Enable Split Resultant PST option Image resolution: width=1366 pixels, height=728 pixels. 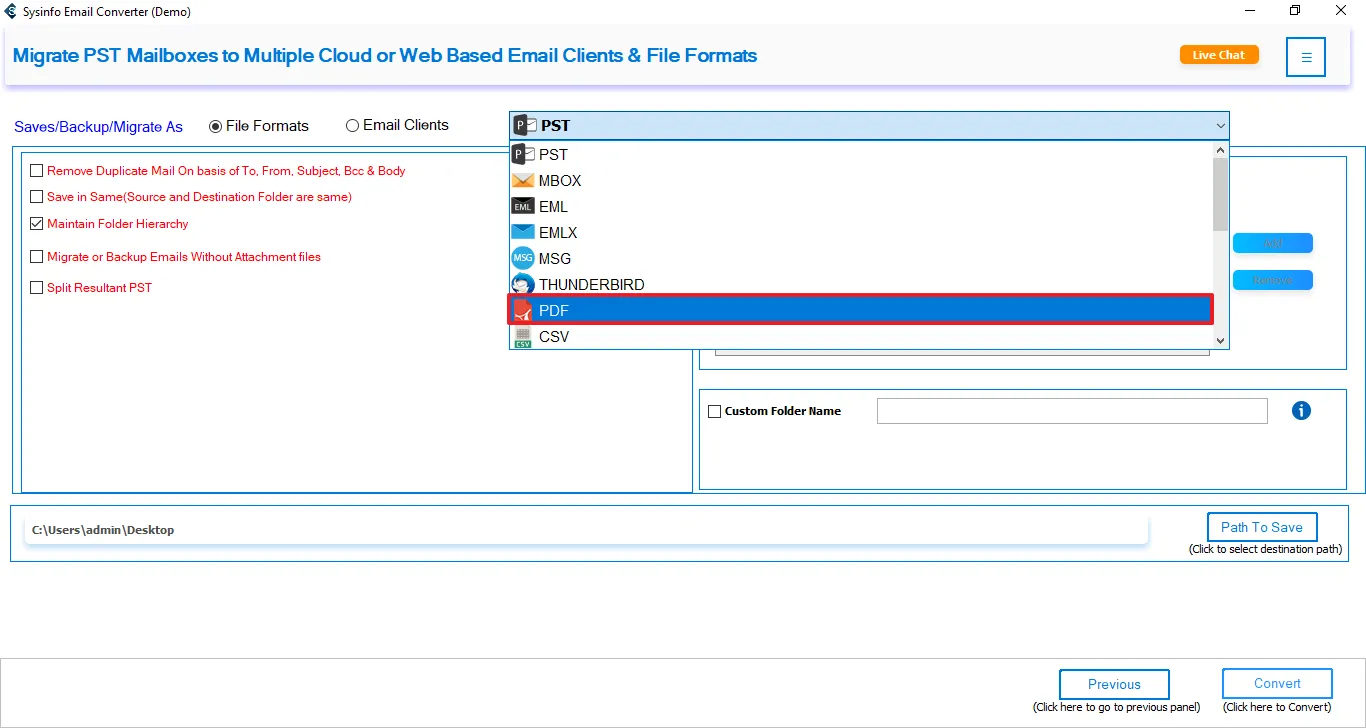37,288
